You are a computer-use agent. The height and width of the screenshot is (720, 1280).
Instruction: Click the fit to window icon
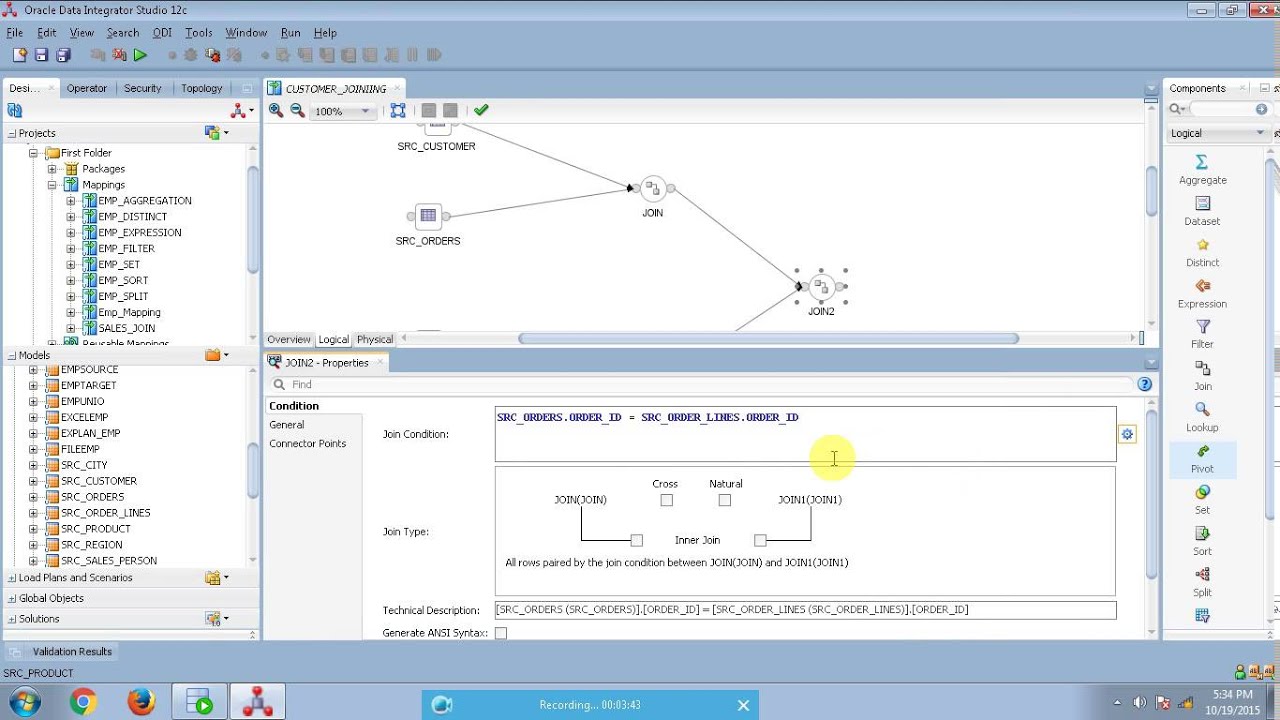tap(398, 111)
